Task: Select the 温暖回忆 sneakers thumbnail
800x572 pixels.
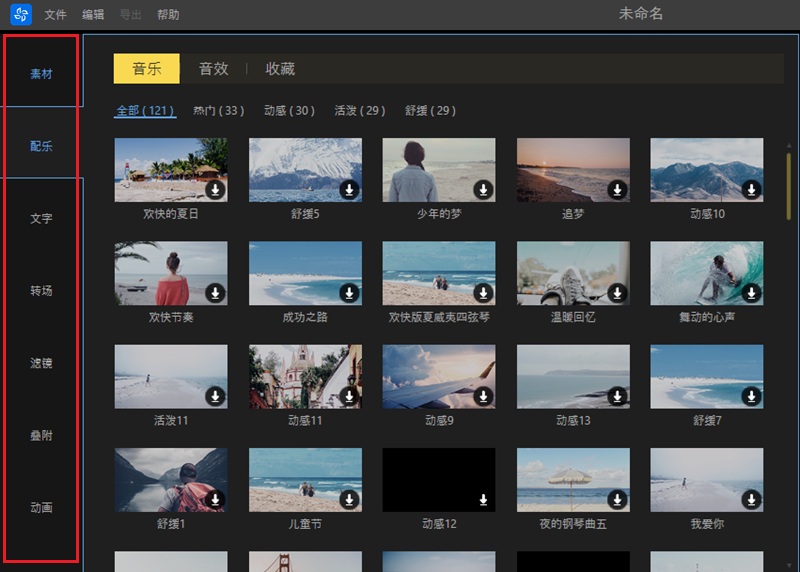Action: tap(573, 273)
